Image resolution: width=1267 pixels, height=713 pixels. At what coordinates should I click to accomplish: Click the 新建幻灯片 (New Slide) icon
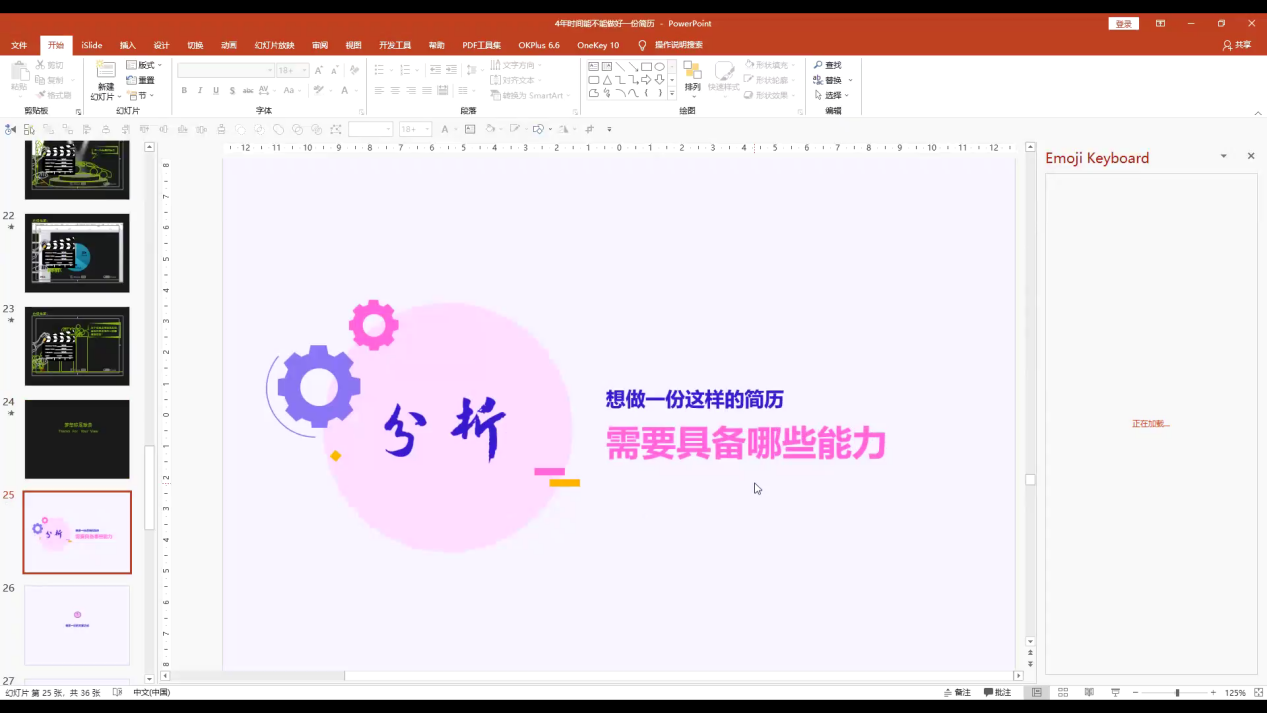point(105,70)
